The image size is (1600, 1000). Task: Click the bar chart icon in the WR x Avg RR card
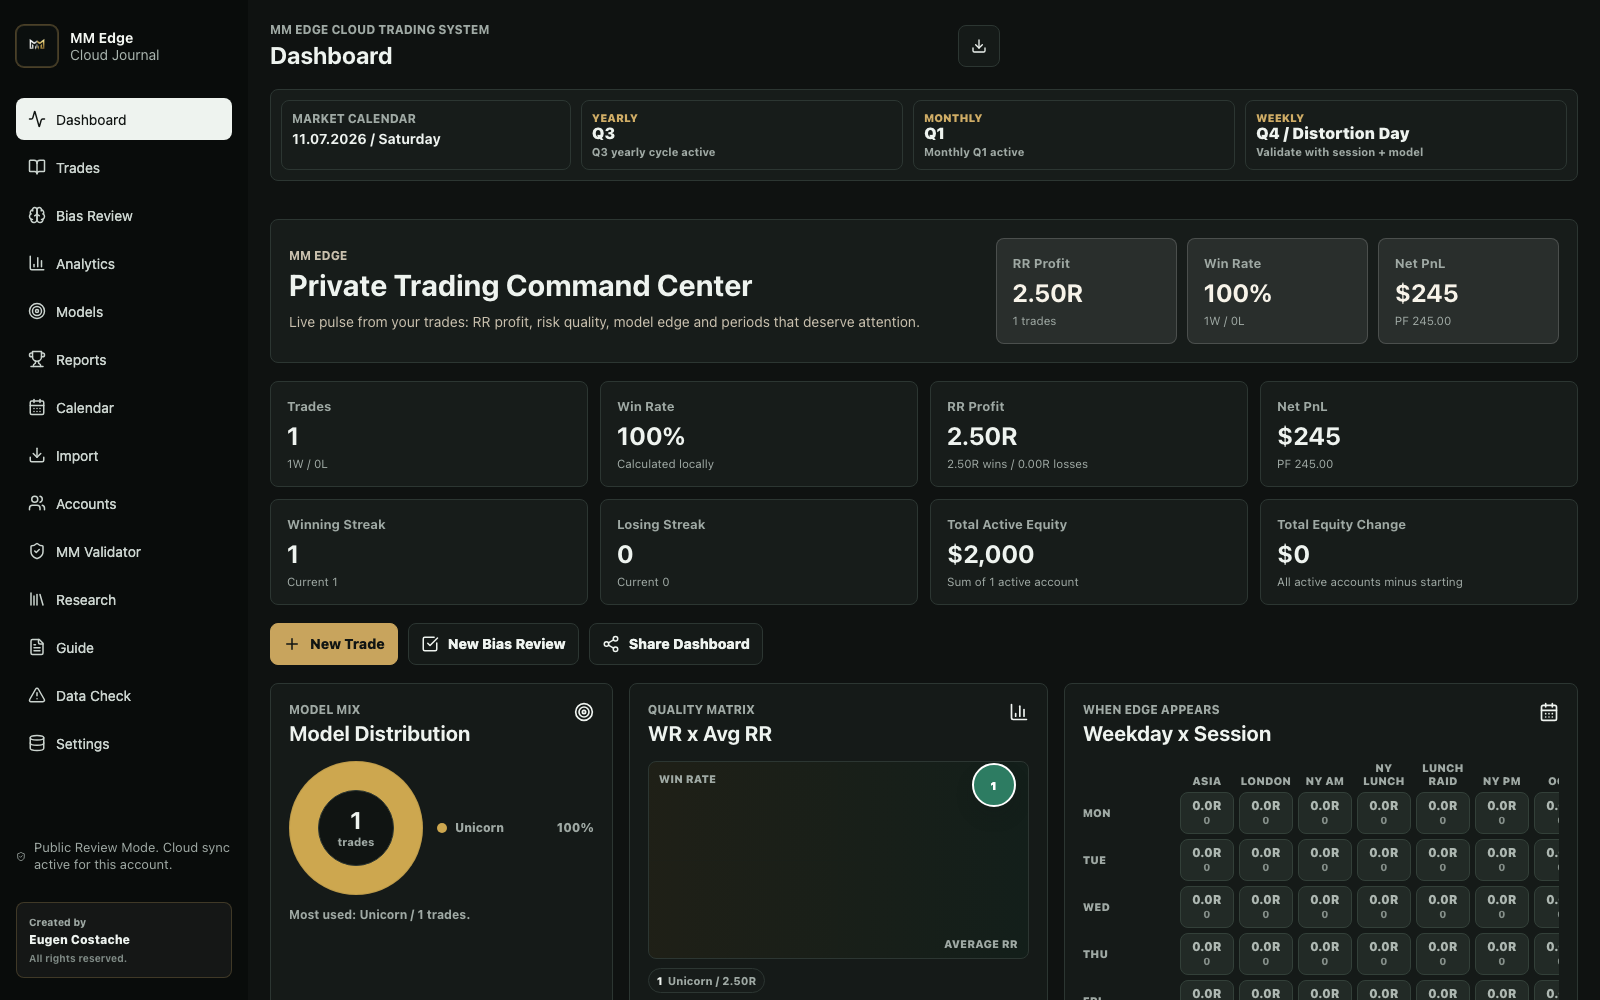click(1018, 712)
